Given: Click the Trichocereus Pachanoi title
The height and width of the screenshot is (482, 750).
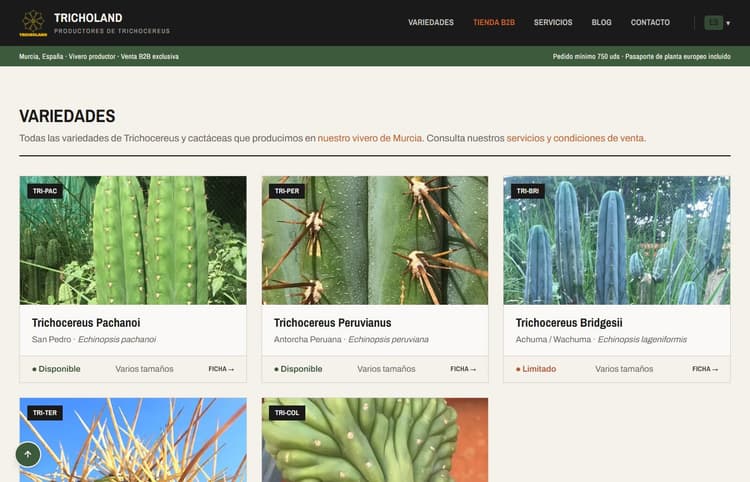Looking at the screenshot, I should [x=86, y=323].
